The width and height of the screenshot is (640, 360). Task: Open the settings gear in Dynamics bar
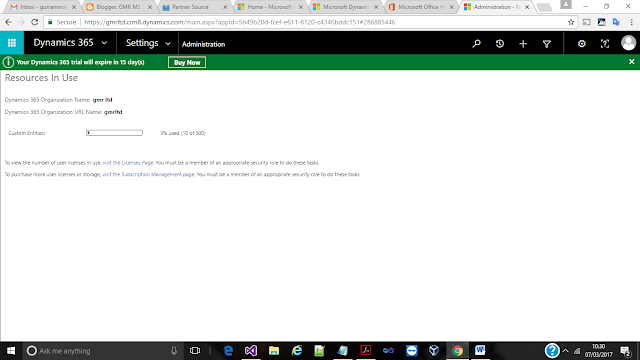point(582,43)
